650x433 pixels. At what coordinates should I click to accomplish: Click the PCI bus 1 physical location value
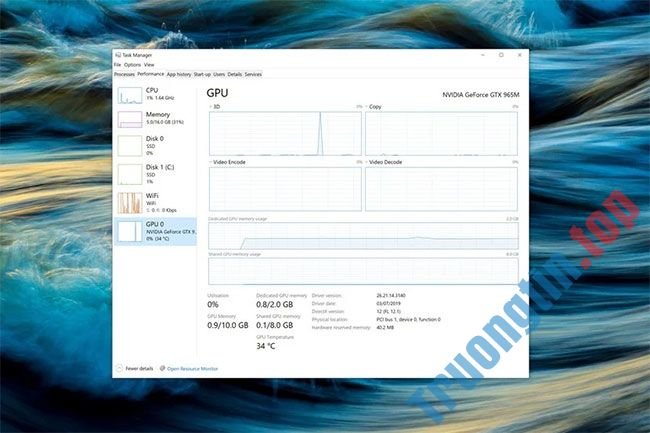tap(408, 319)
